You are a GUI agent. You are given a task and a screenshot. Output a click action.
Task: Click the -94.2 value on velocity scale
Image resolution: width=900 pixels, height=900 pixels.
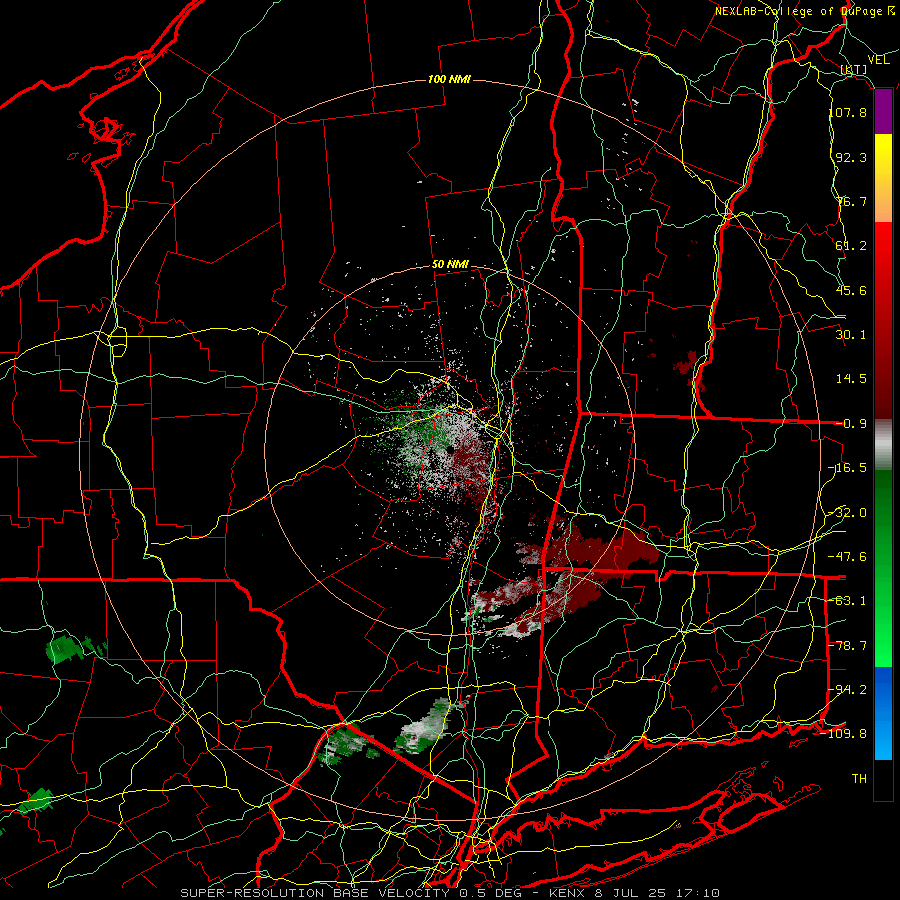(x=848, y=690)
